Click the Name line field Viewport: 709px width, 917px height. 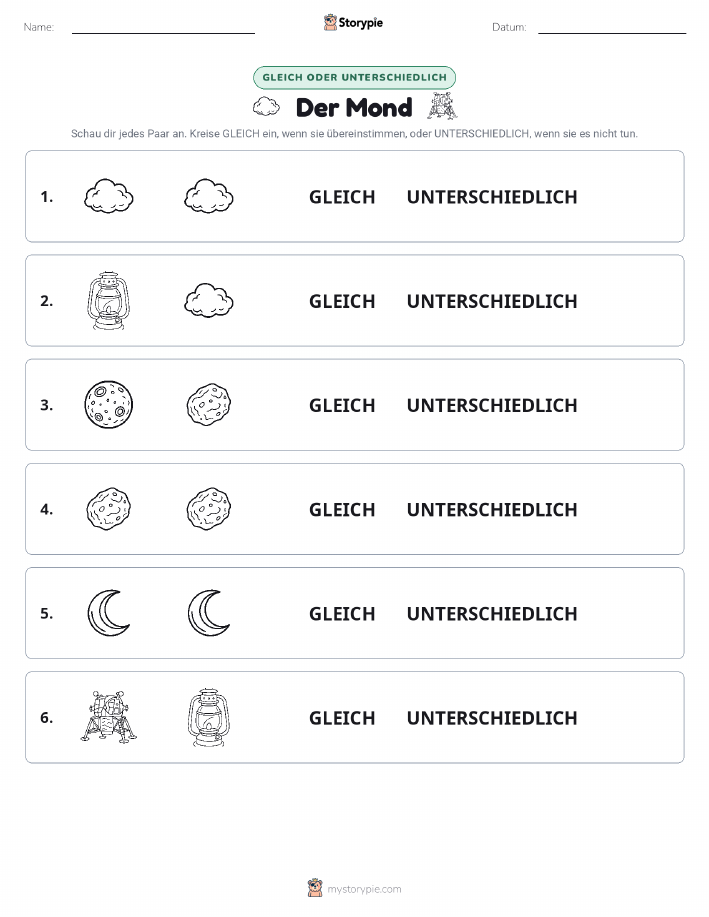(163, 27)
